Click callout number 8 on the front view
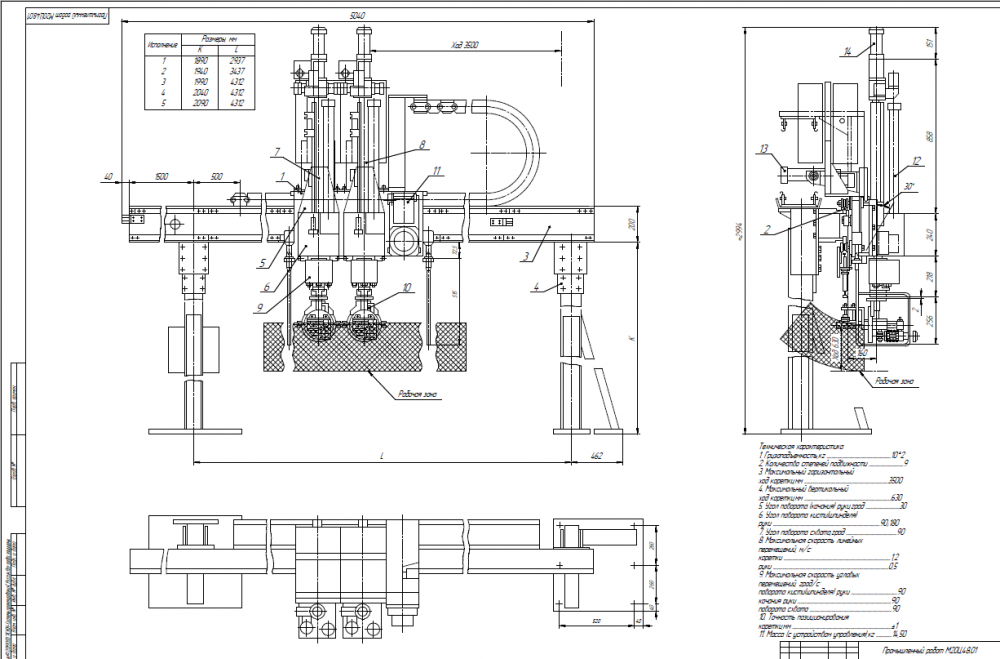Viewport: 1000px width, 659px height. point(422,145)
